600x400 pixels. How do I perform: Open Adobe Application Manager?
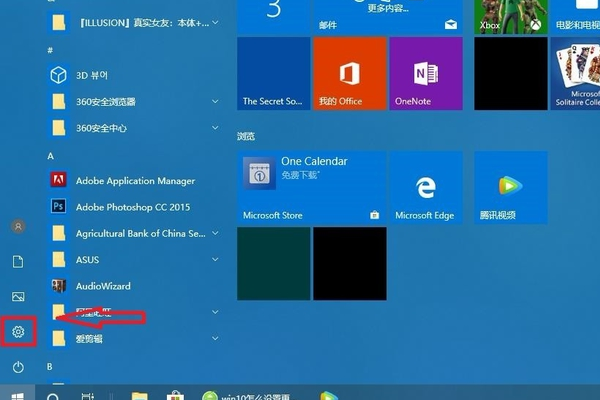pos(134,180)
